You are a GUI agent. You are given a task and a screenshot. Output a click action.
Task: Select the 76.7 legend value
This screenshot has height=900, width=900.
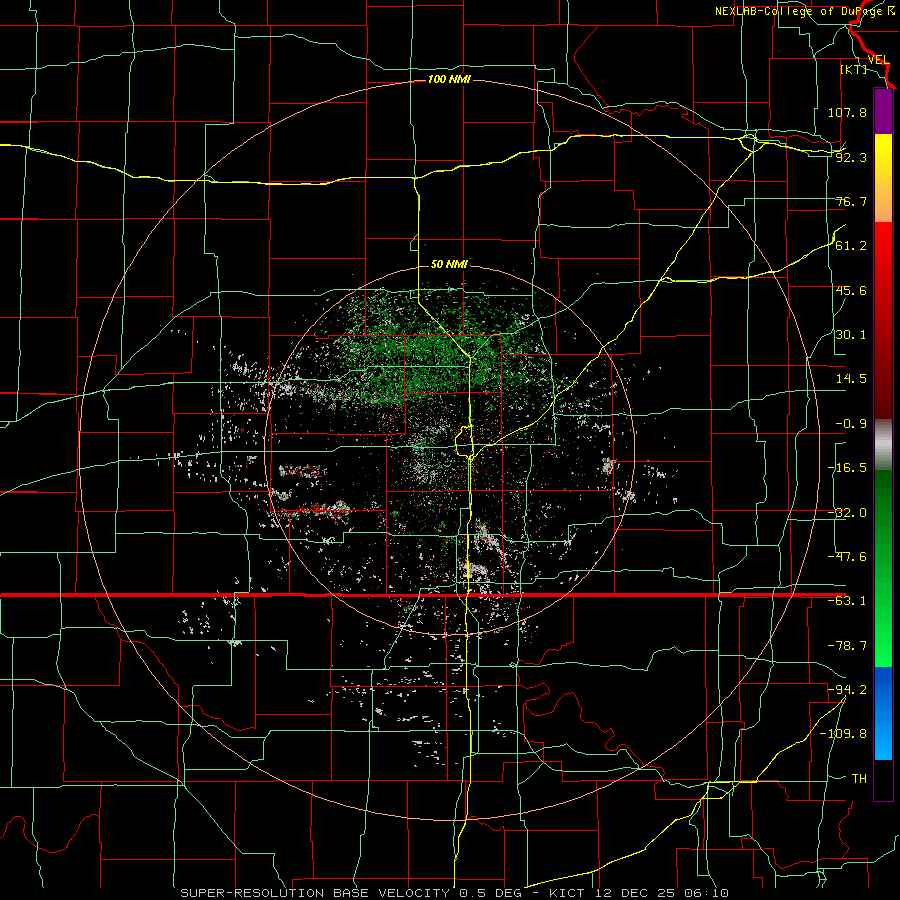[x=851, y=201]
